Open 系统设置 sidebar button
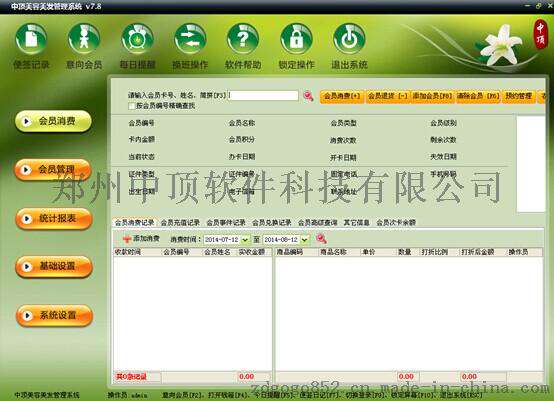The width and height of the screenshot is (554, 401). (x=55, y=315)
